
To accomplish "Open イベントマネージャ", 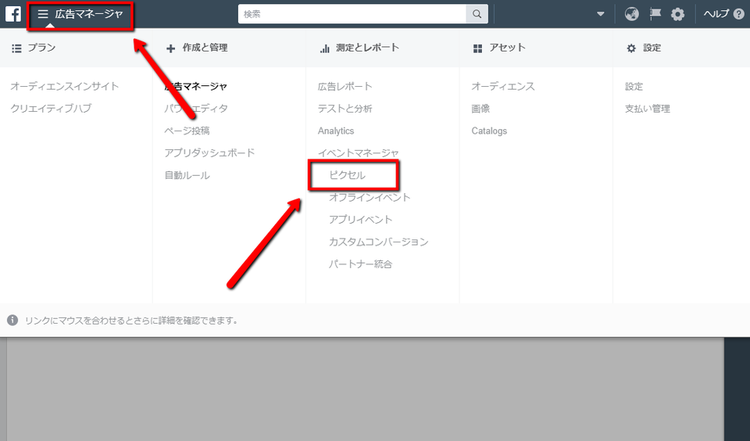I will pyautogui.click(x=358, y=153).
